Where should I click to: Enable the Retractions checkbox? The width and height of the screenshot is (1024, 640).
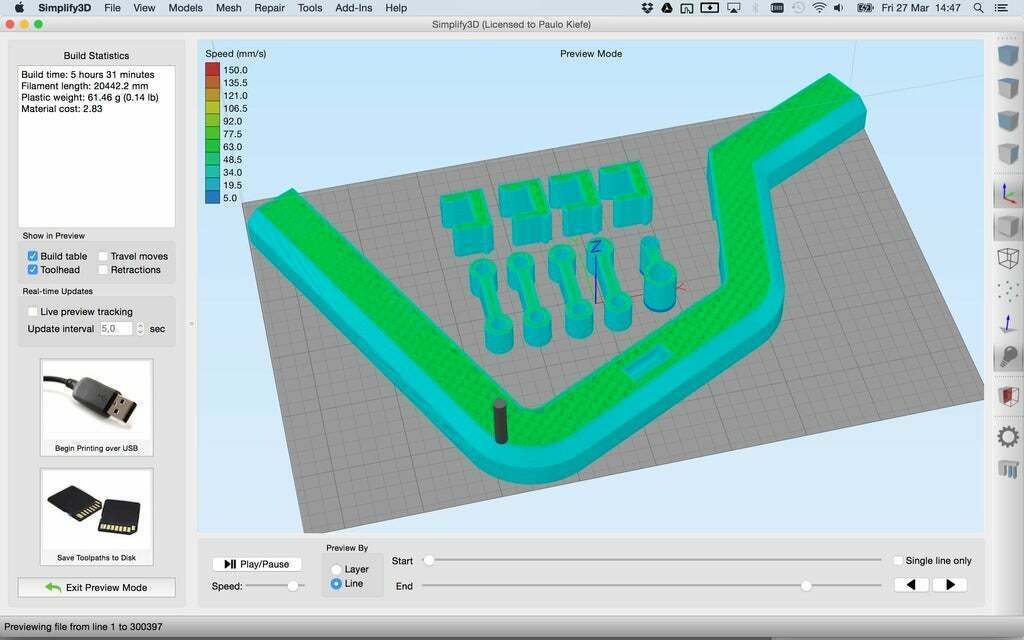(x=103, y=269)
